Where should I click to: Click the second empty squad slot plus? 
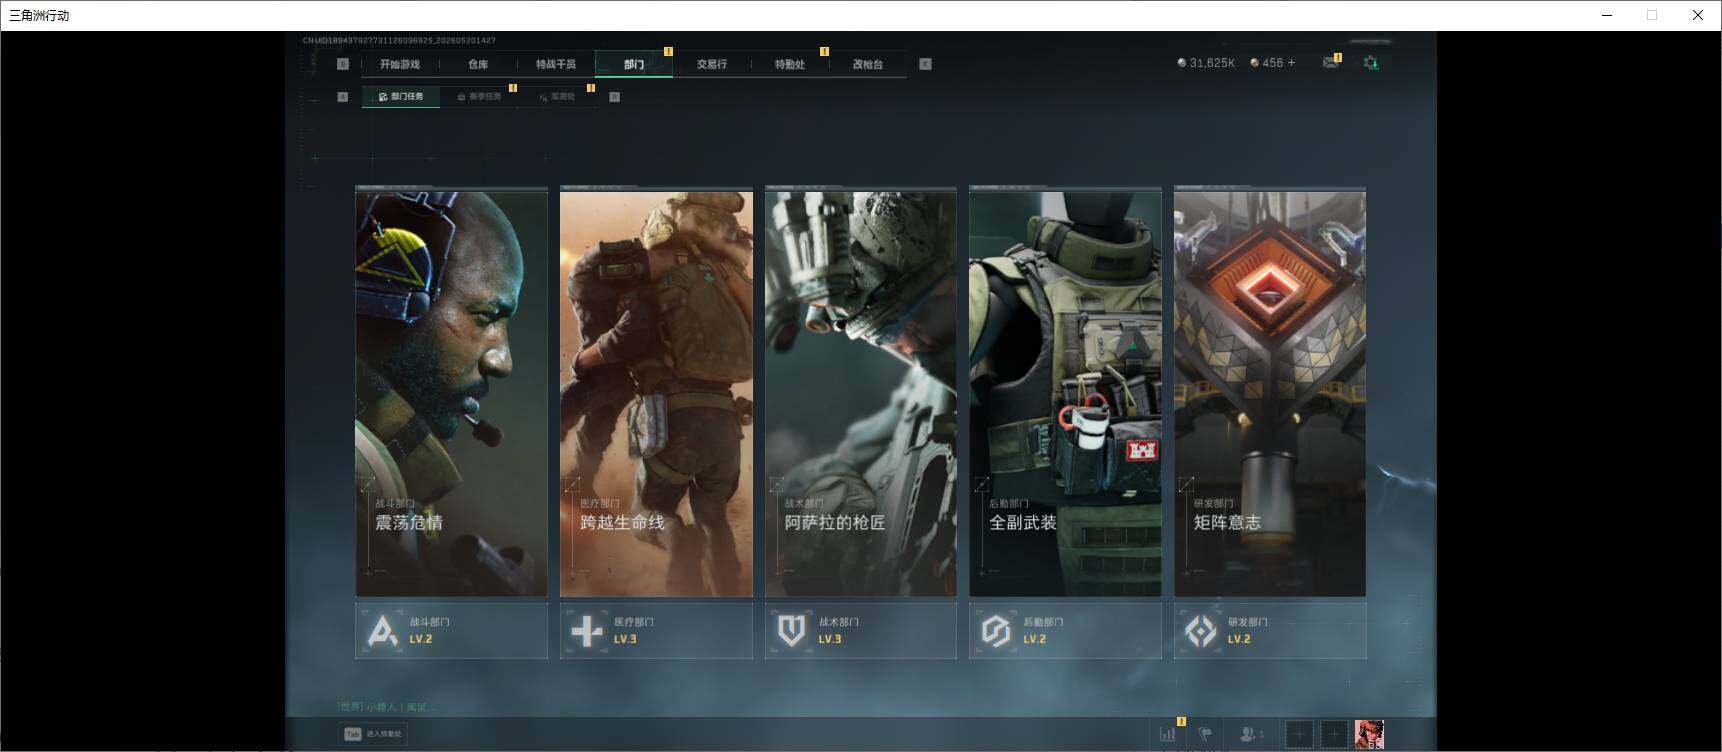1334,735
